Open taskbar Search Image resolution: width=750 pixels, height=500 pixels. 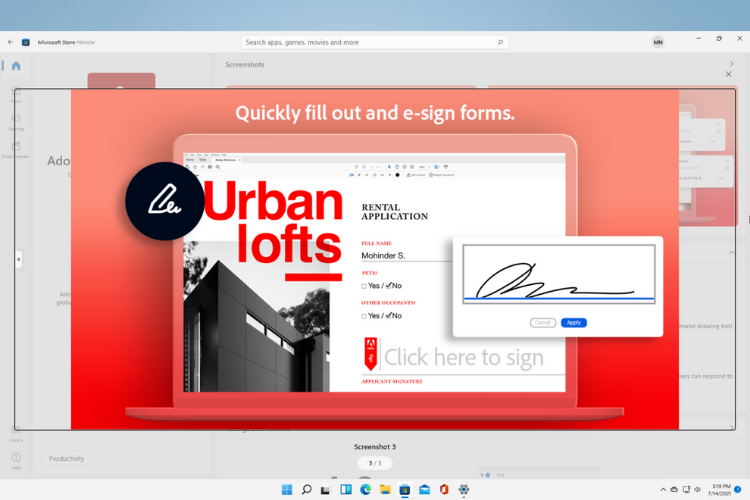(307, 489)
